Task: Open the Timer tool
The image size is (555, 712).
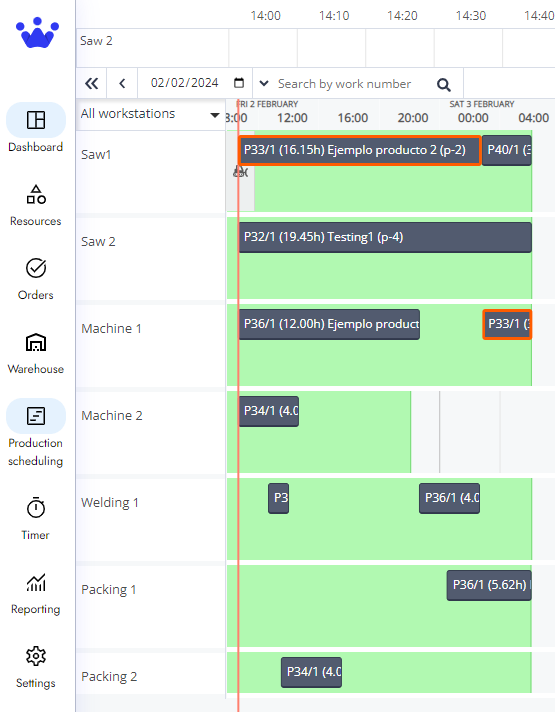Action: point(35,519)
